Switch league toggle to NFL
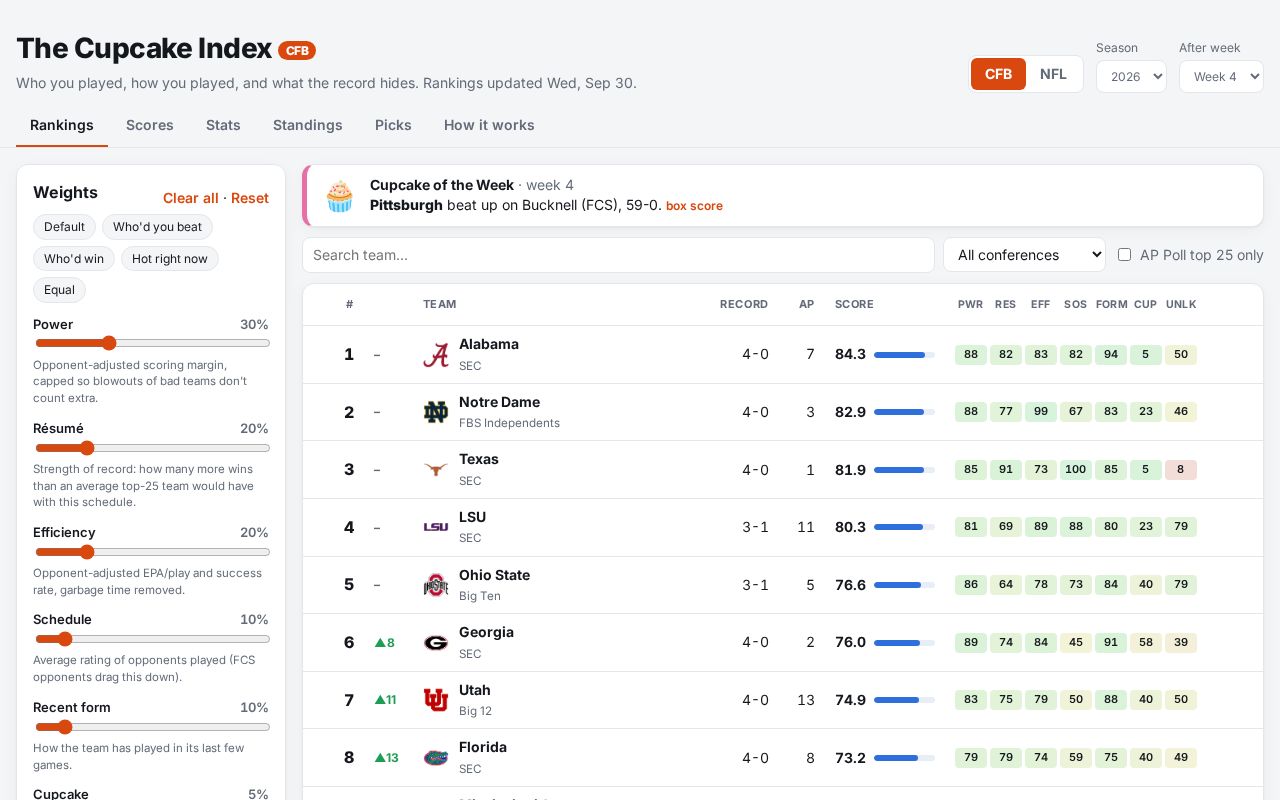 click(1053, 74)
